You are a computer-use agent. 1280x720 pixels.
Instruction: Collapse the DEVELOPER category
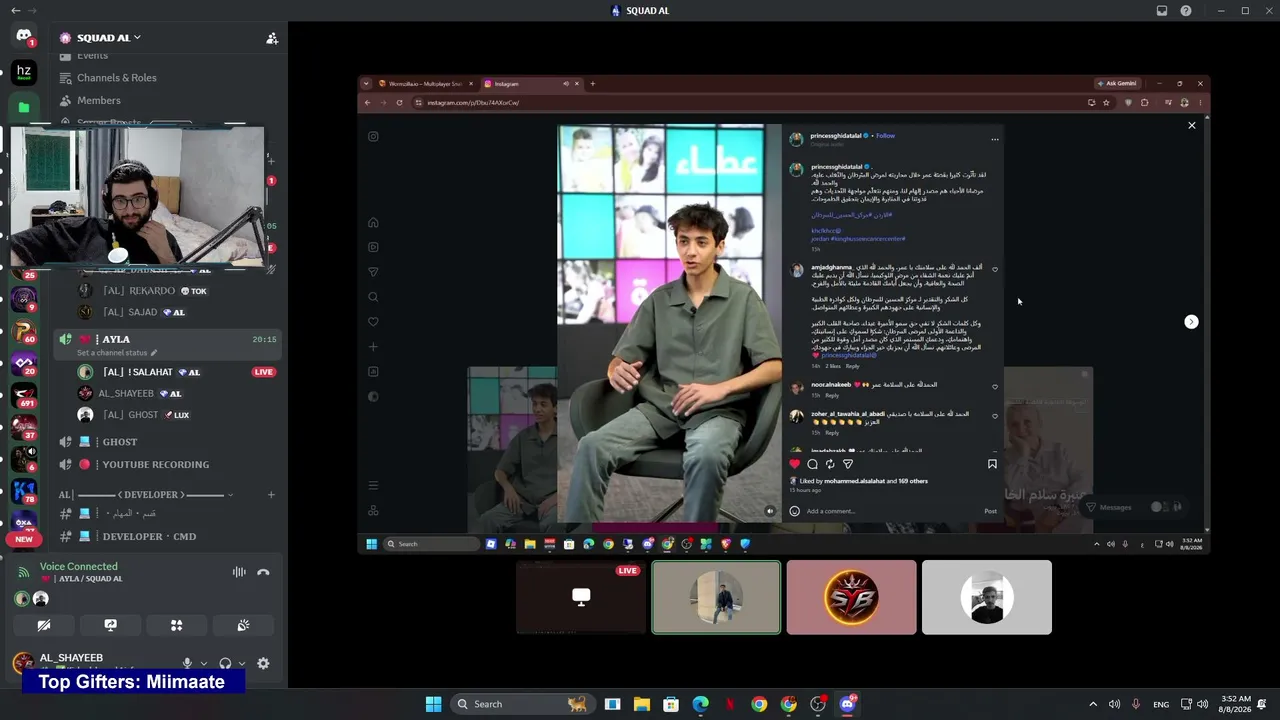[x=146, y=495]
